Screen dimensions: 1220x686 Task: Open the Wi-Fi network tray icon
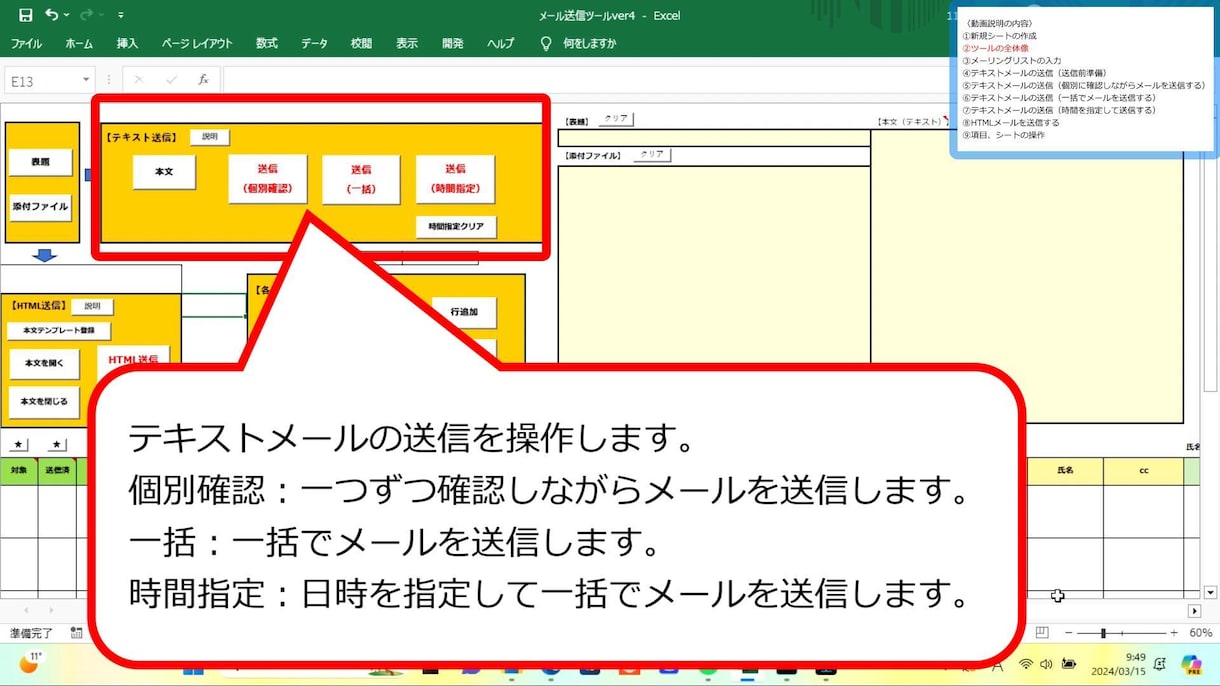1025,664
